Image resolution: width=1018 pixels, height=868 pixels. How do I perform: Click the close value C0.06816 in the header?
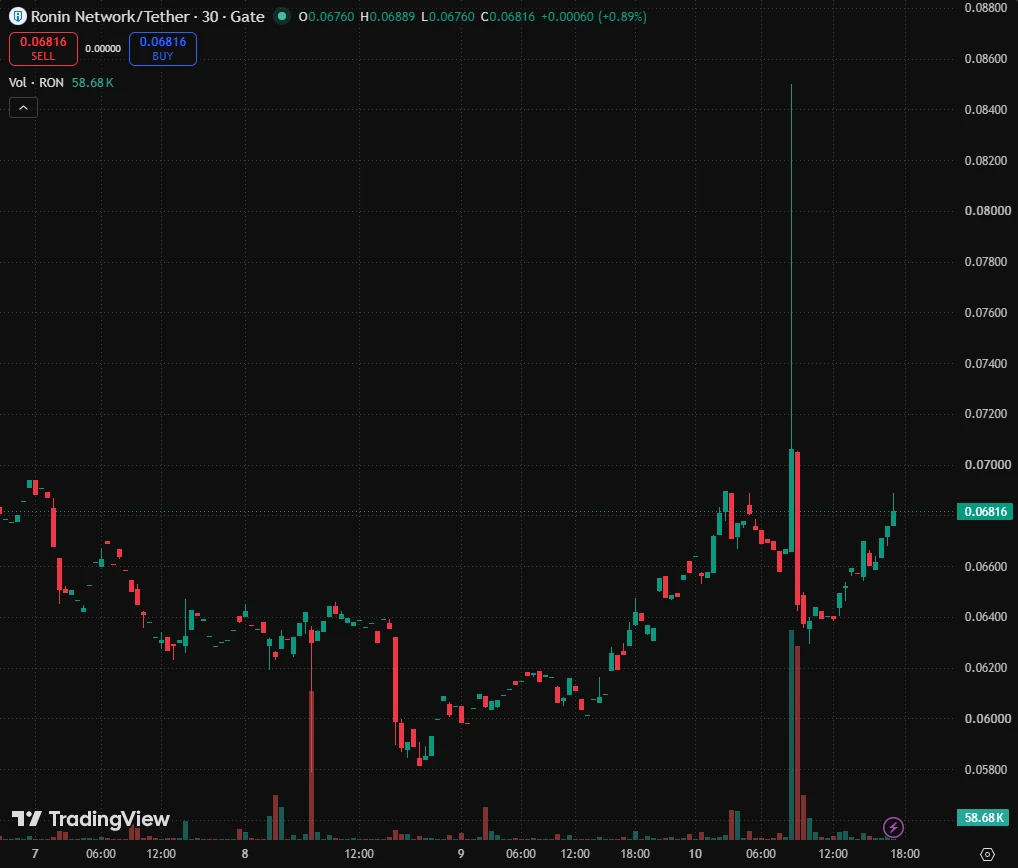508,17
